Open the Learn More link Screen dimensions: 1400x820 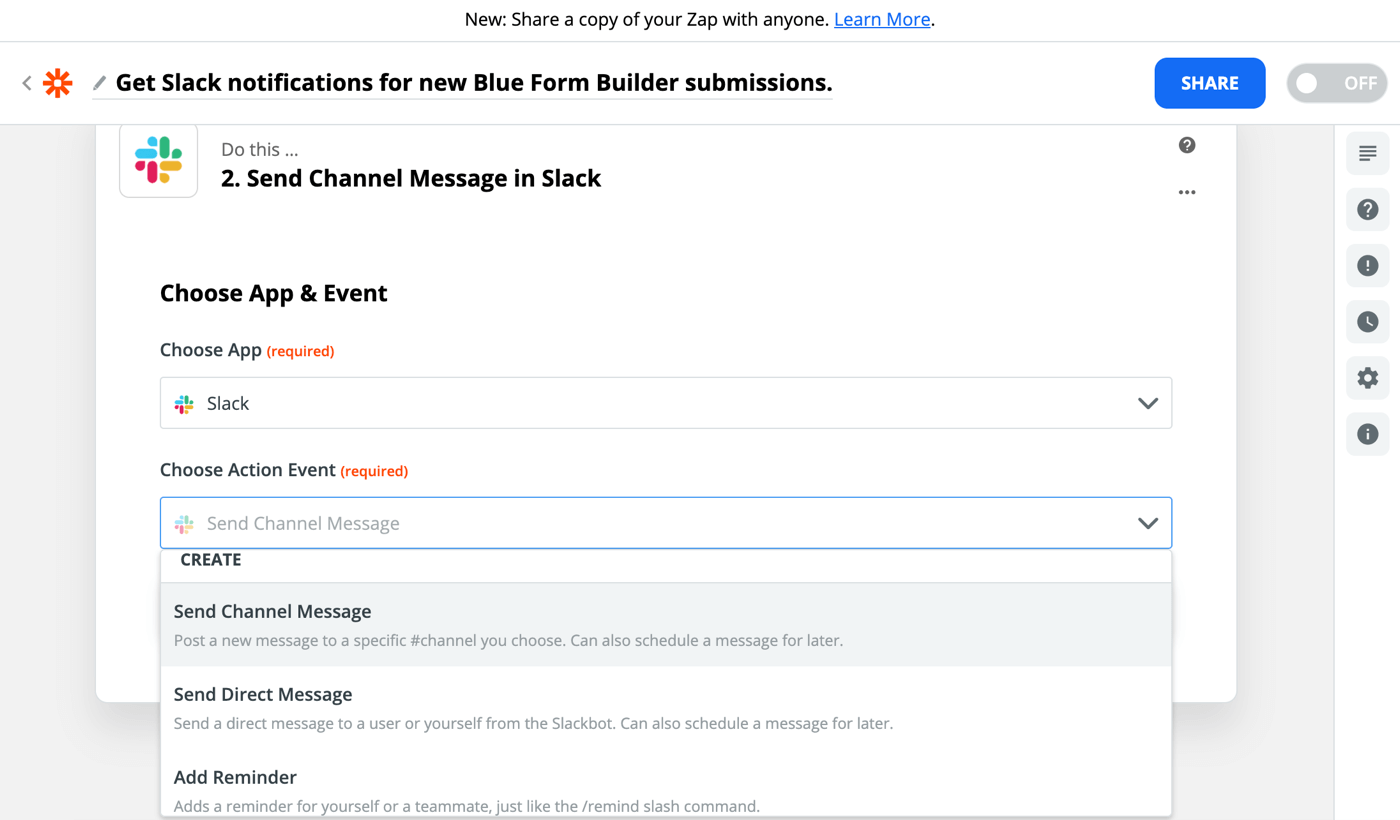881,19
